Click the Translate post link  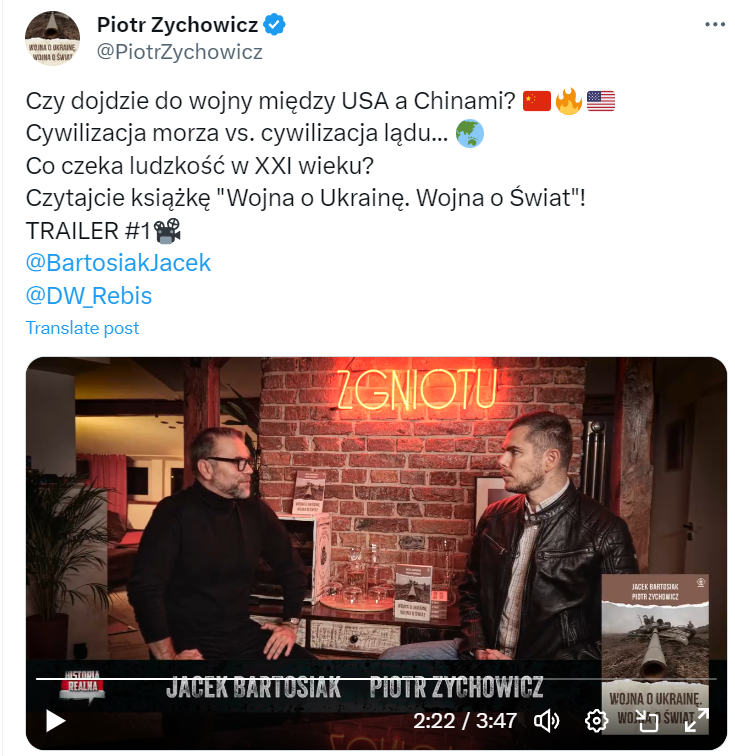click(x=82, y=328)
